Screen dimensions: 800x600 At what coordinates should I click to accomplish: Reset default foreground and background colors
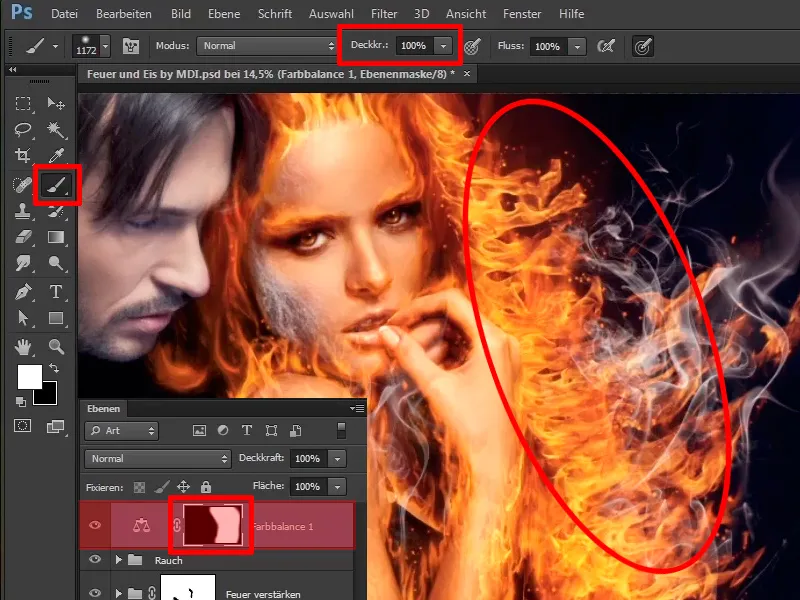[x=21, y=402]
